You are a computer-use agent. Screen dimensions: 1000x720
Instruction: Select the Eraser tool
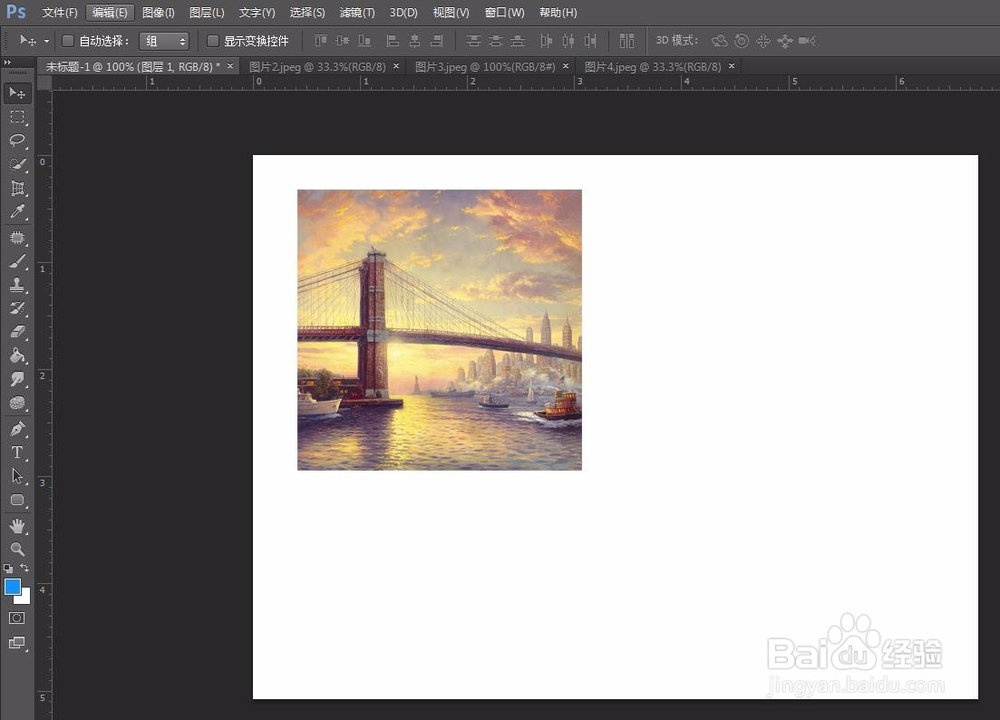[17, 332]
